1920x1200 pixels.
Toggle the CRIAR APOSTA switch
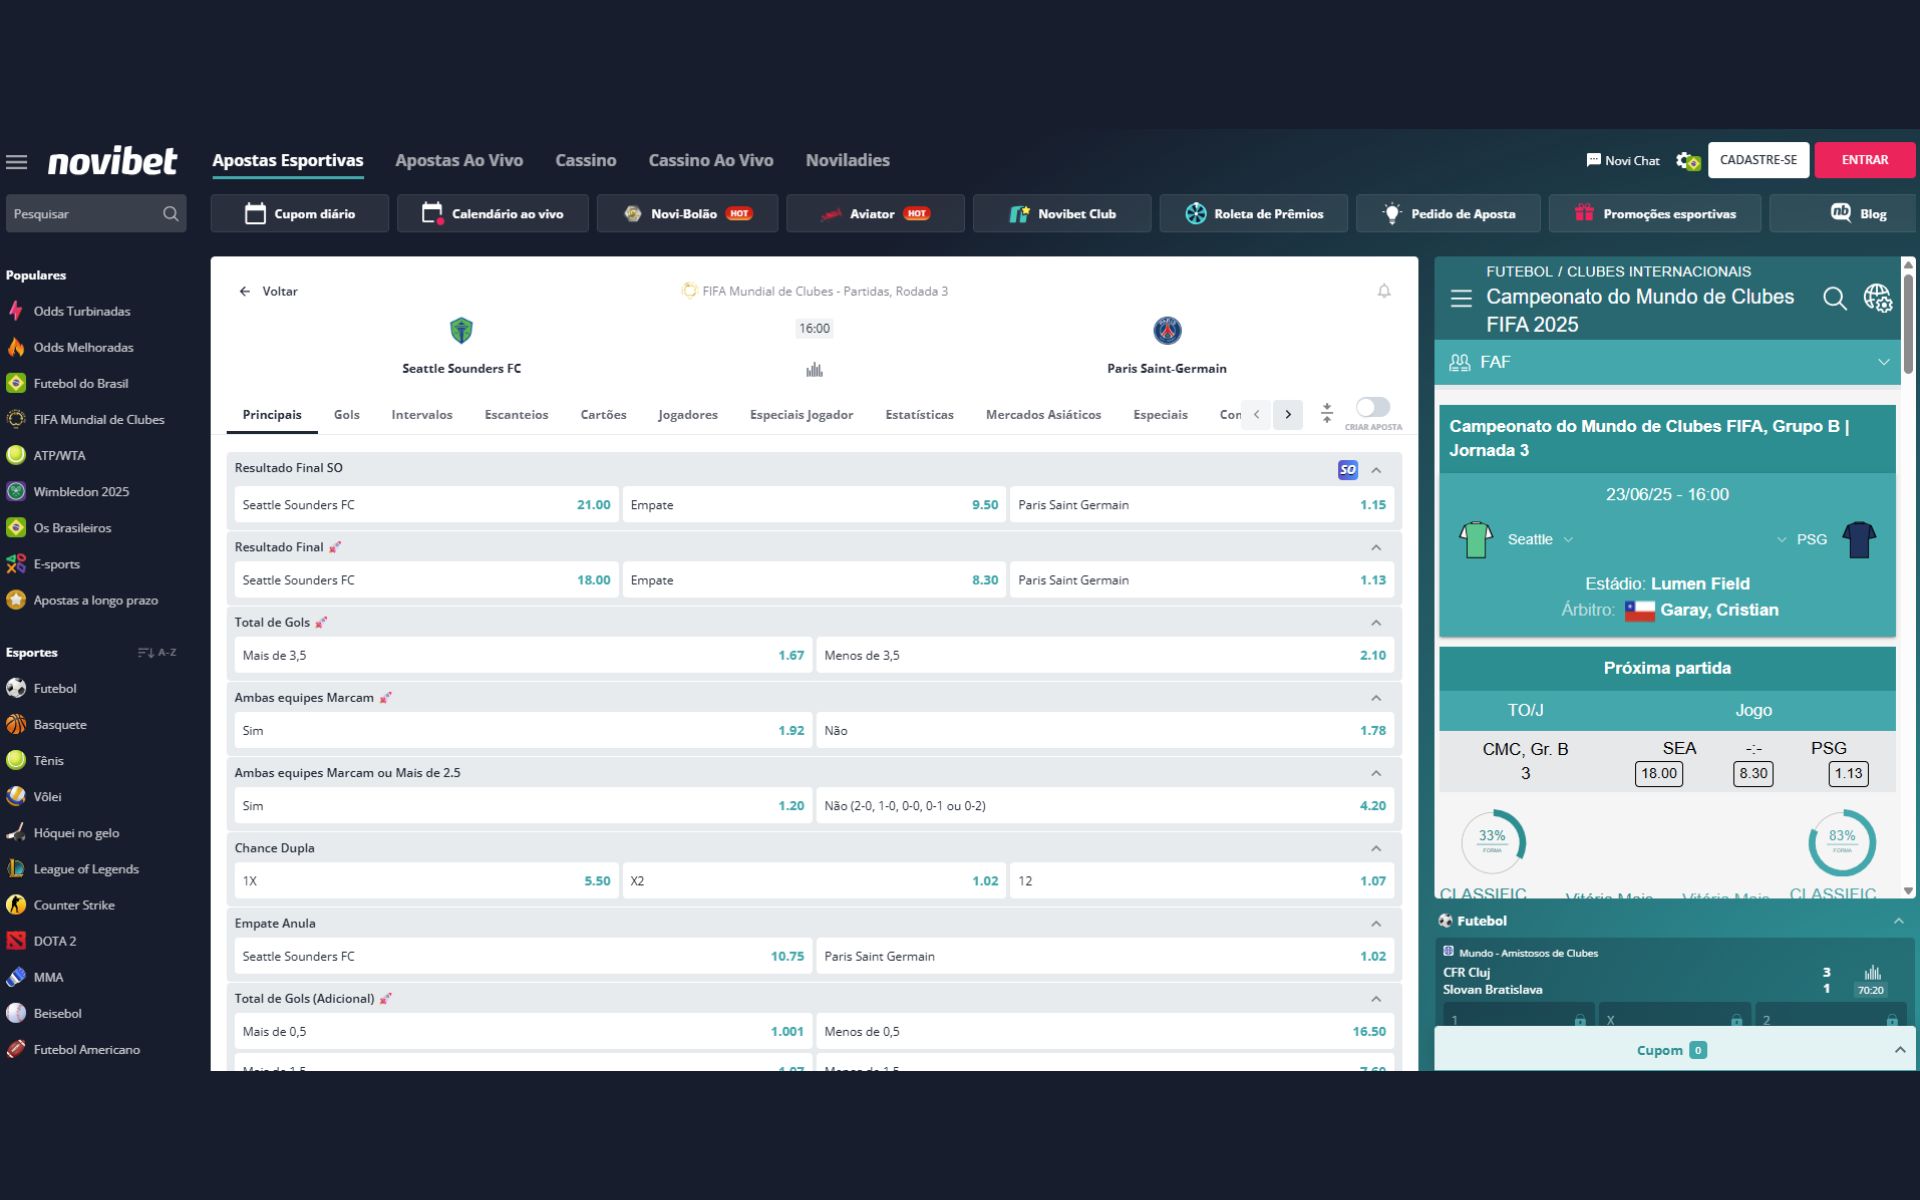(1372, 407)
